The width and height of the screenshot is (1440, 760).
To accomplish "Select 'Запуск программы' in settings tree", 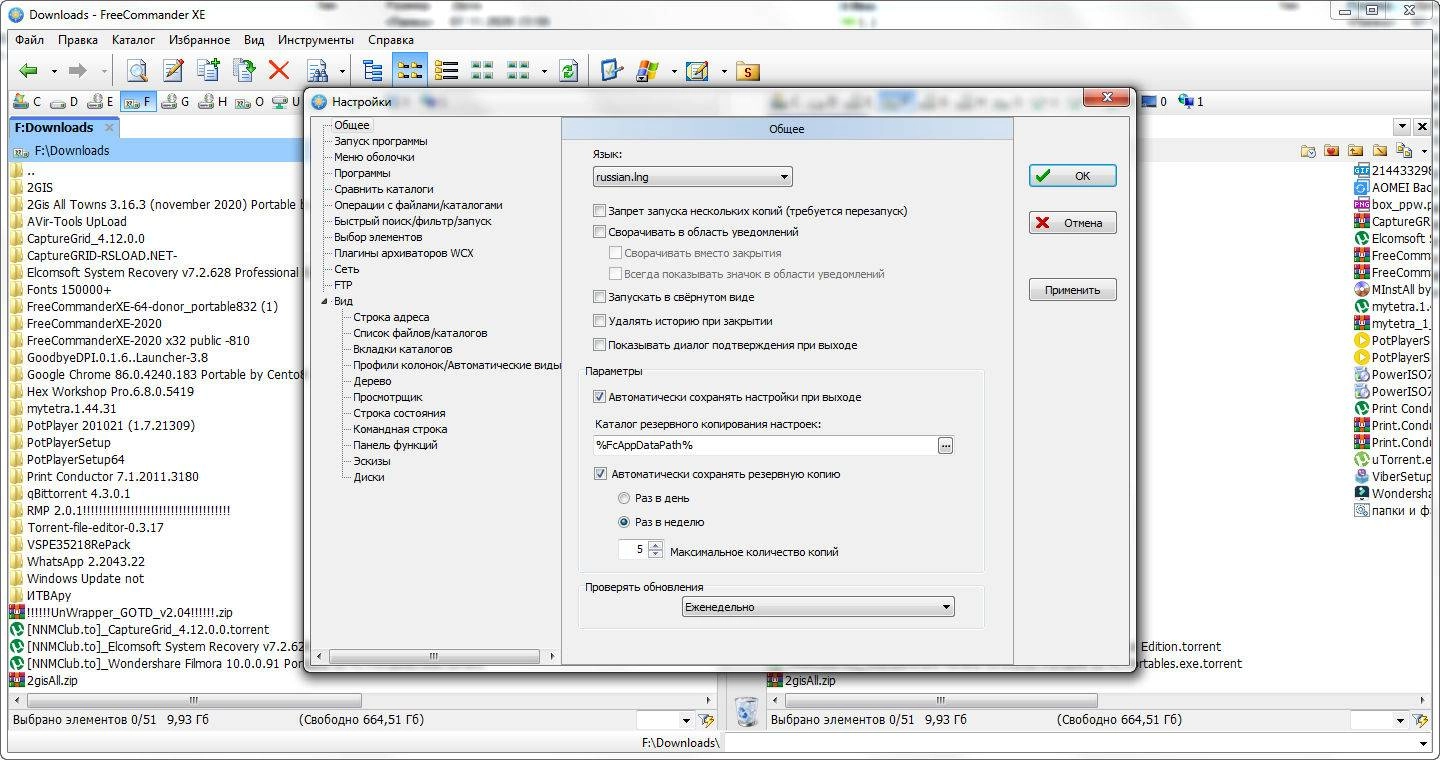I will coord(381,141).
